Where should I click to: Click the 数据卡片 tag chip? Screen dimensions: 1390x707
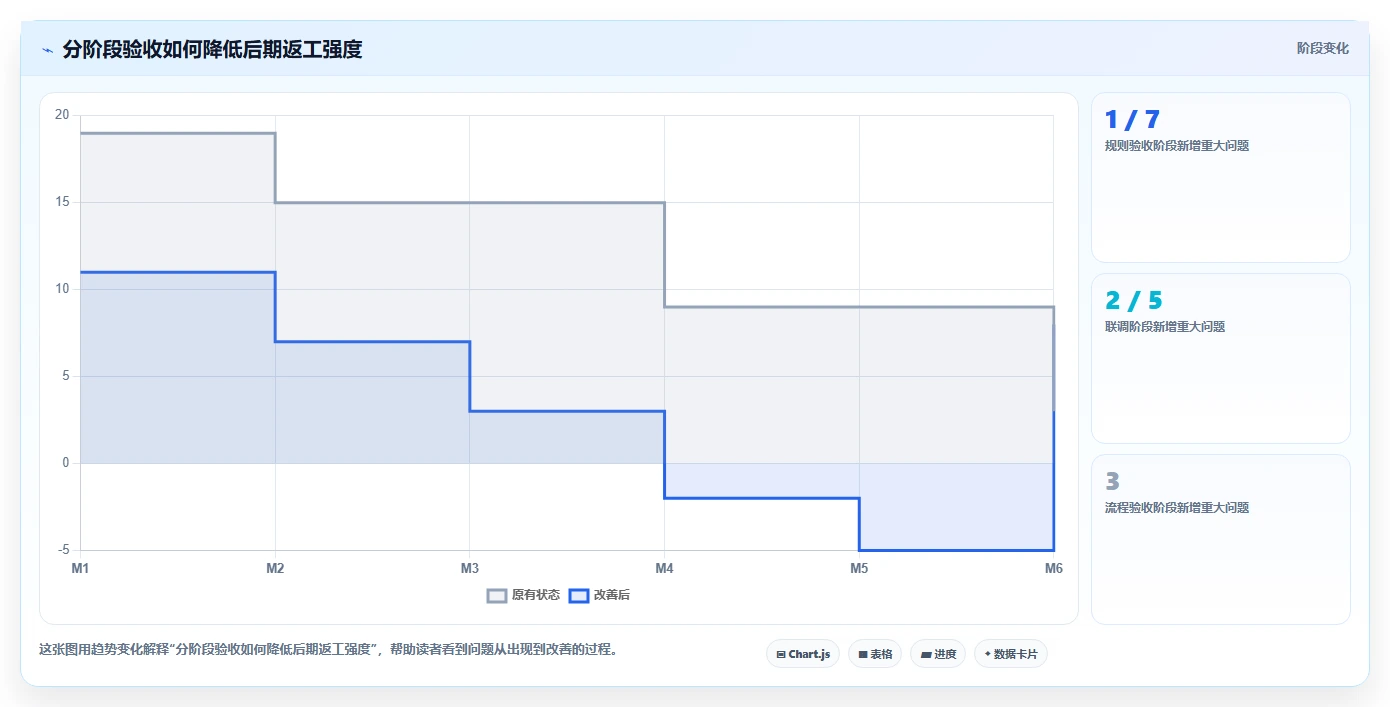1011,654
